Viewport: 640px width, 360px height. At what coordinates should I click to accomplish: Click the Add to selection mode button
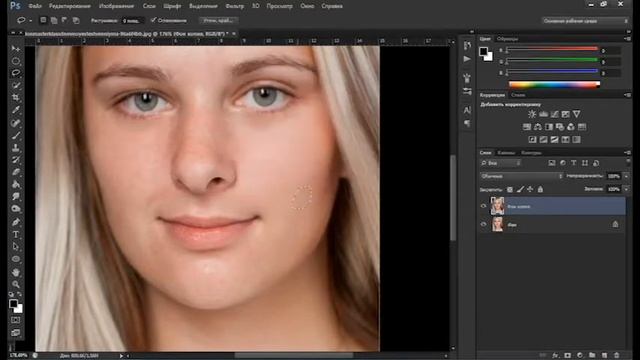pos(54,20)
